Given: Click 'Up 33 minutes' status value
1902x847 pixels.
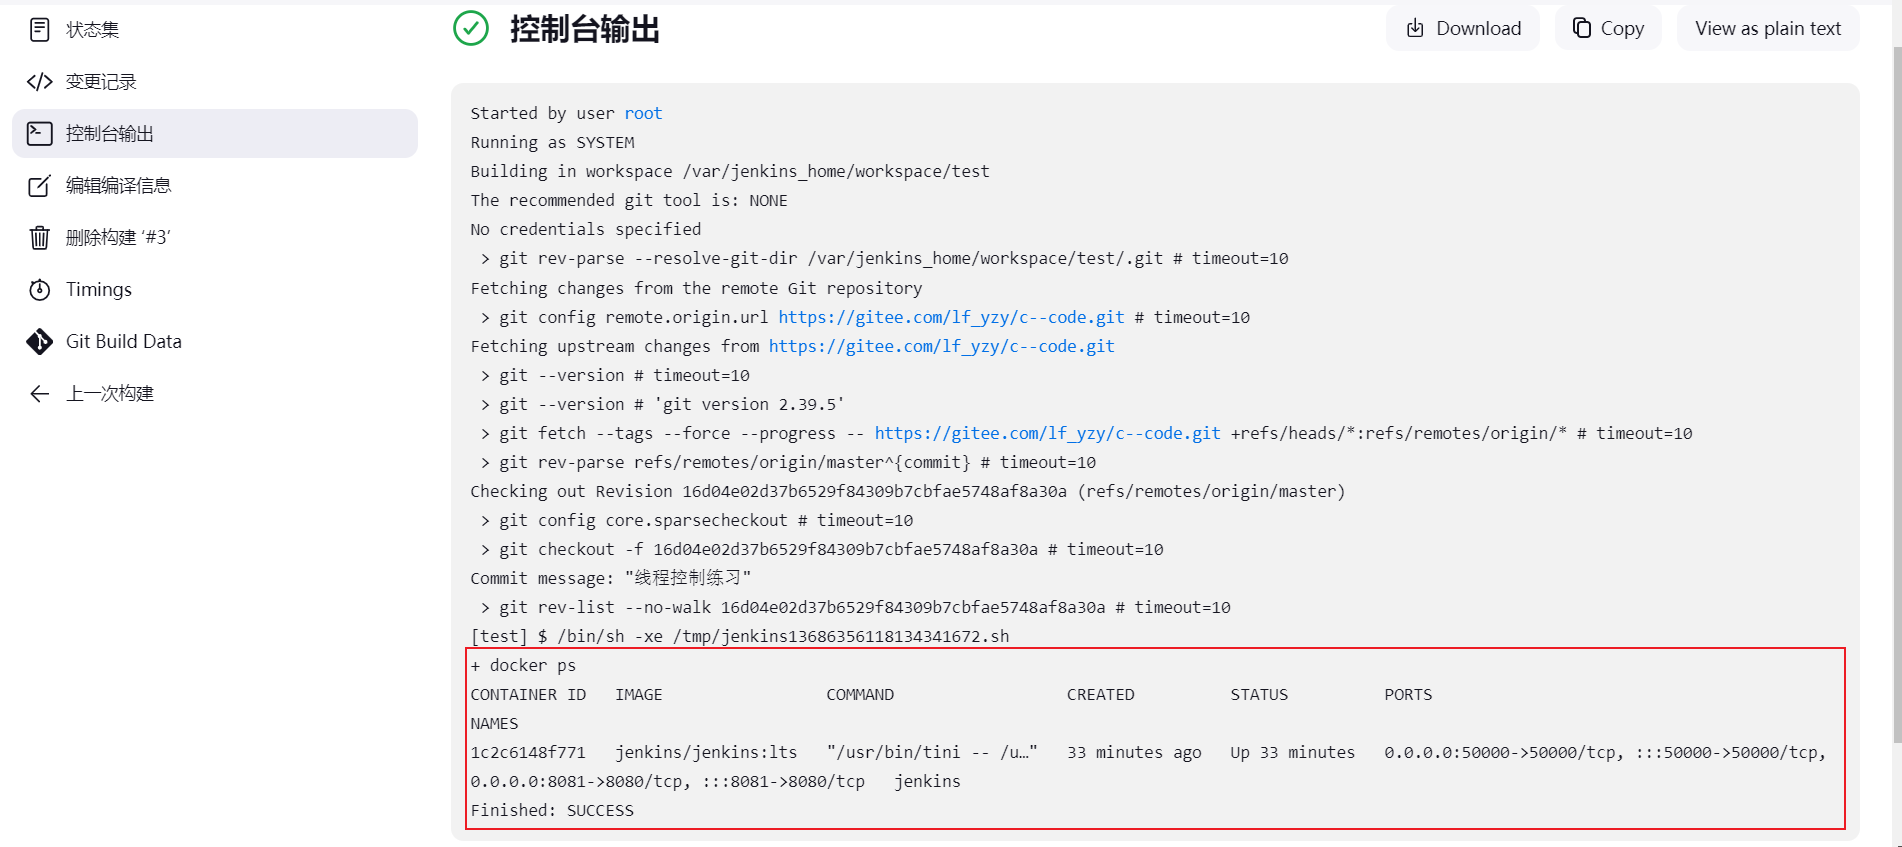Looking at the screenshot, I should point(1293,753).
